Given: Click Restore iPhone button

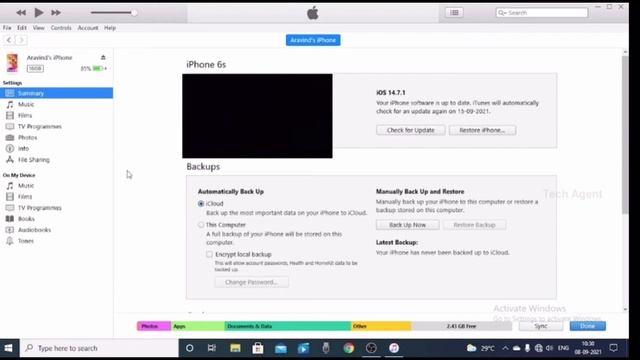Looking at the screenshot, I should coord(482,130).
